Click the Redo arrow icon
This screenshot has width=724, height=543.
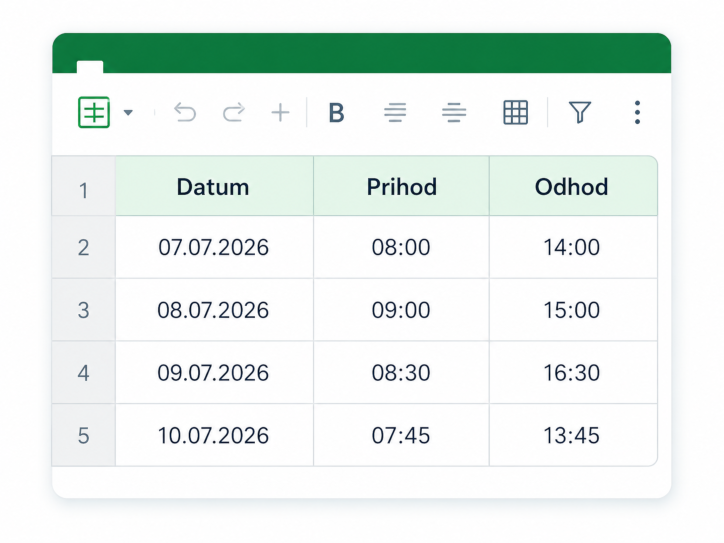[234, 112]
